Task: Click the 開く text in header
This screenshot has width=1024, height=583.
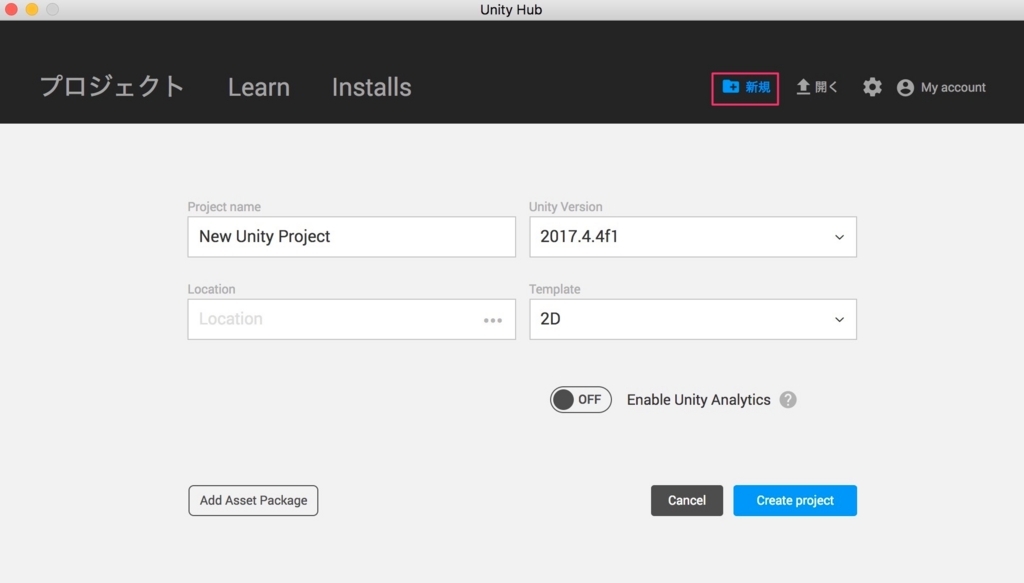Action: (826, 87)
